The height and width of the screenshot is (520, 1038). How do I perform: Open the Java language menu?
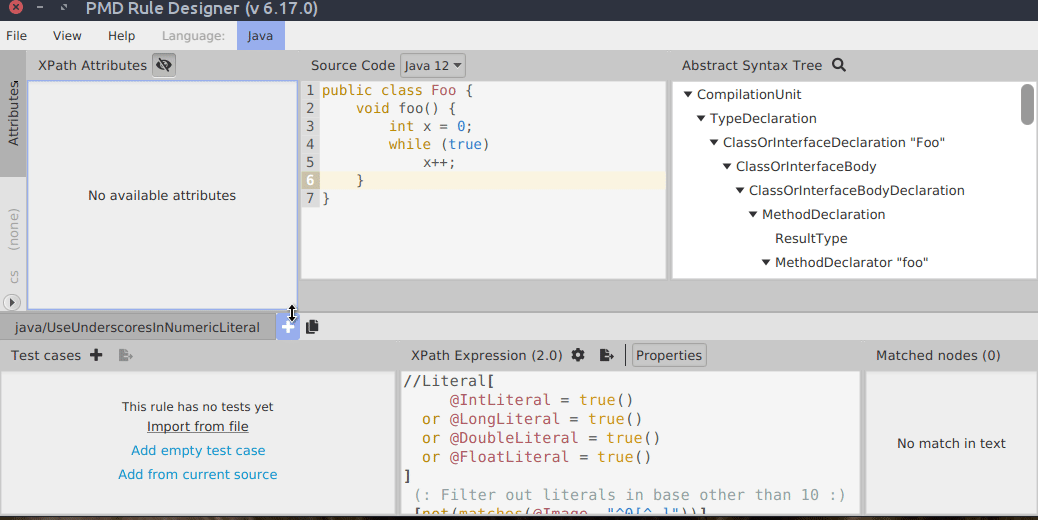coord(260,36)
